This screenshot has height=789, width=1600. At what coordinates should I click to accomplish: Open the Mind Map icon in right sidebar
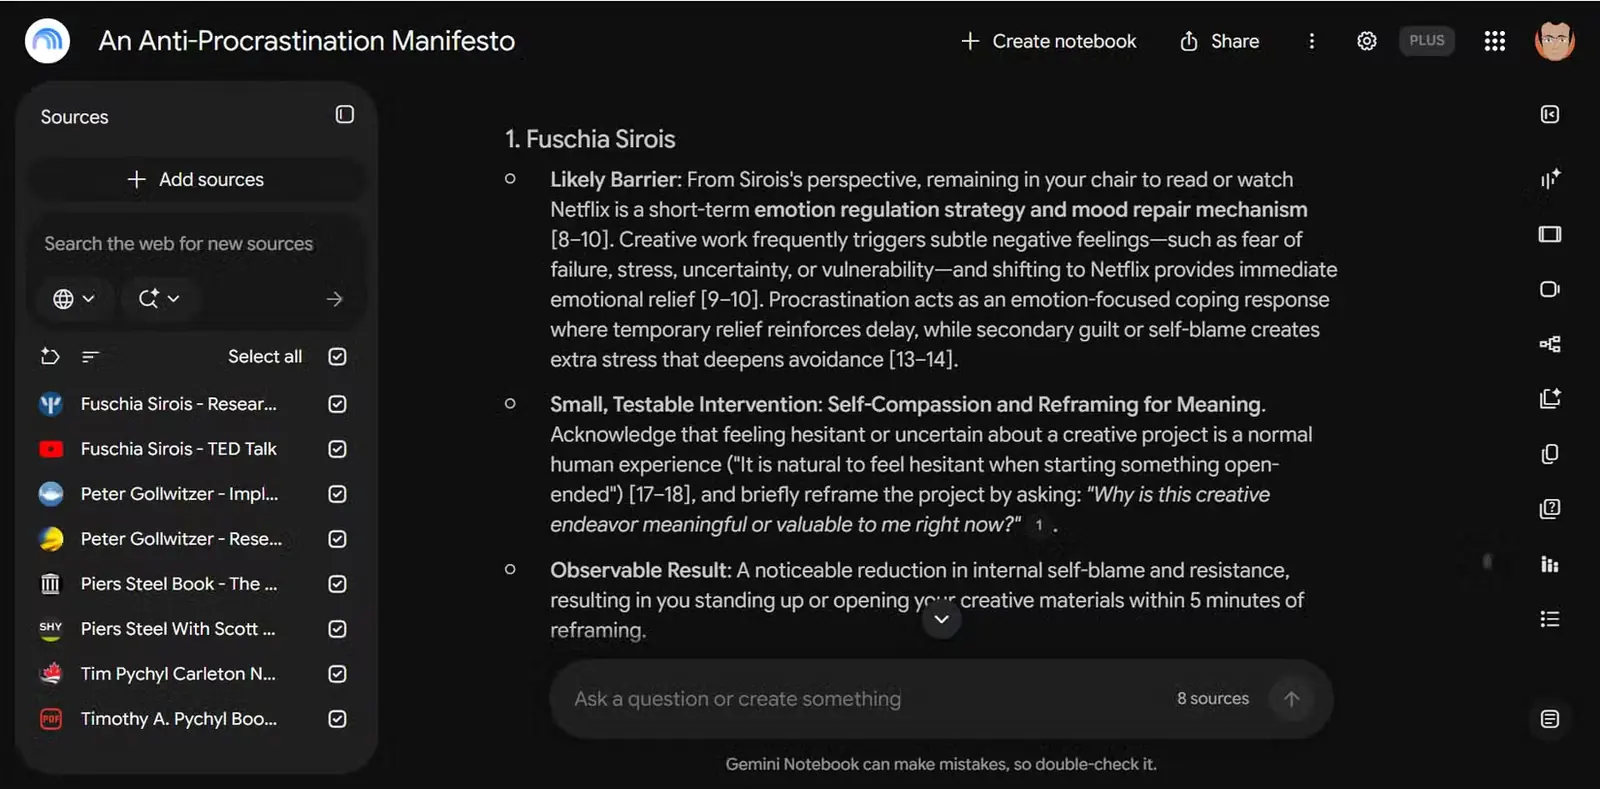[1550, 344]
